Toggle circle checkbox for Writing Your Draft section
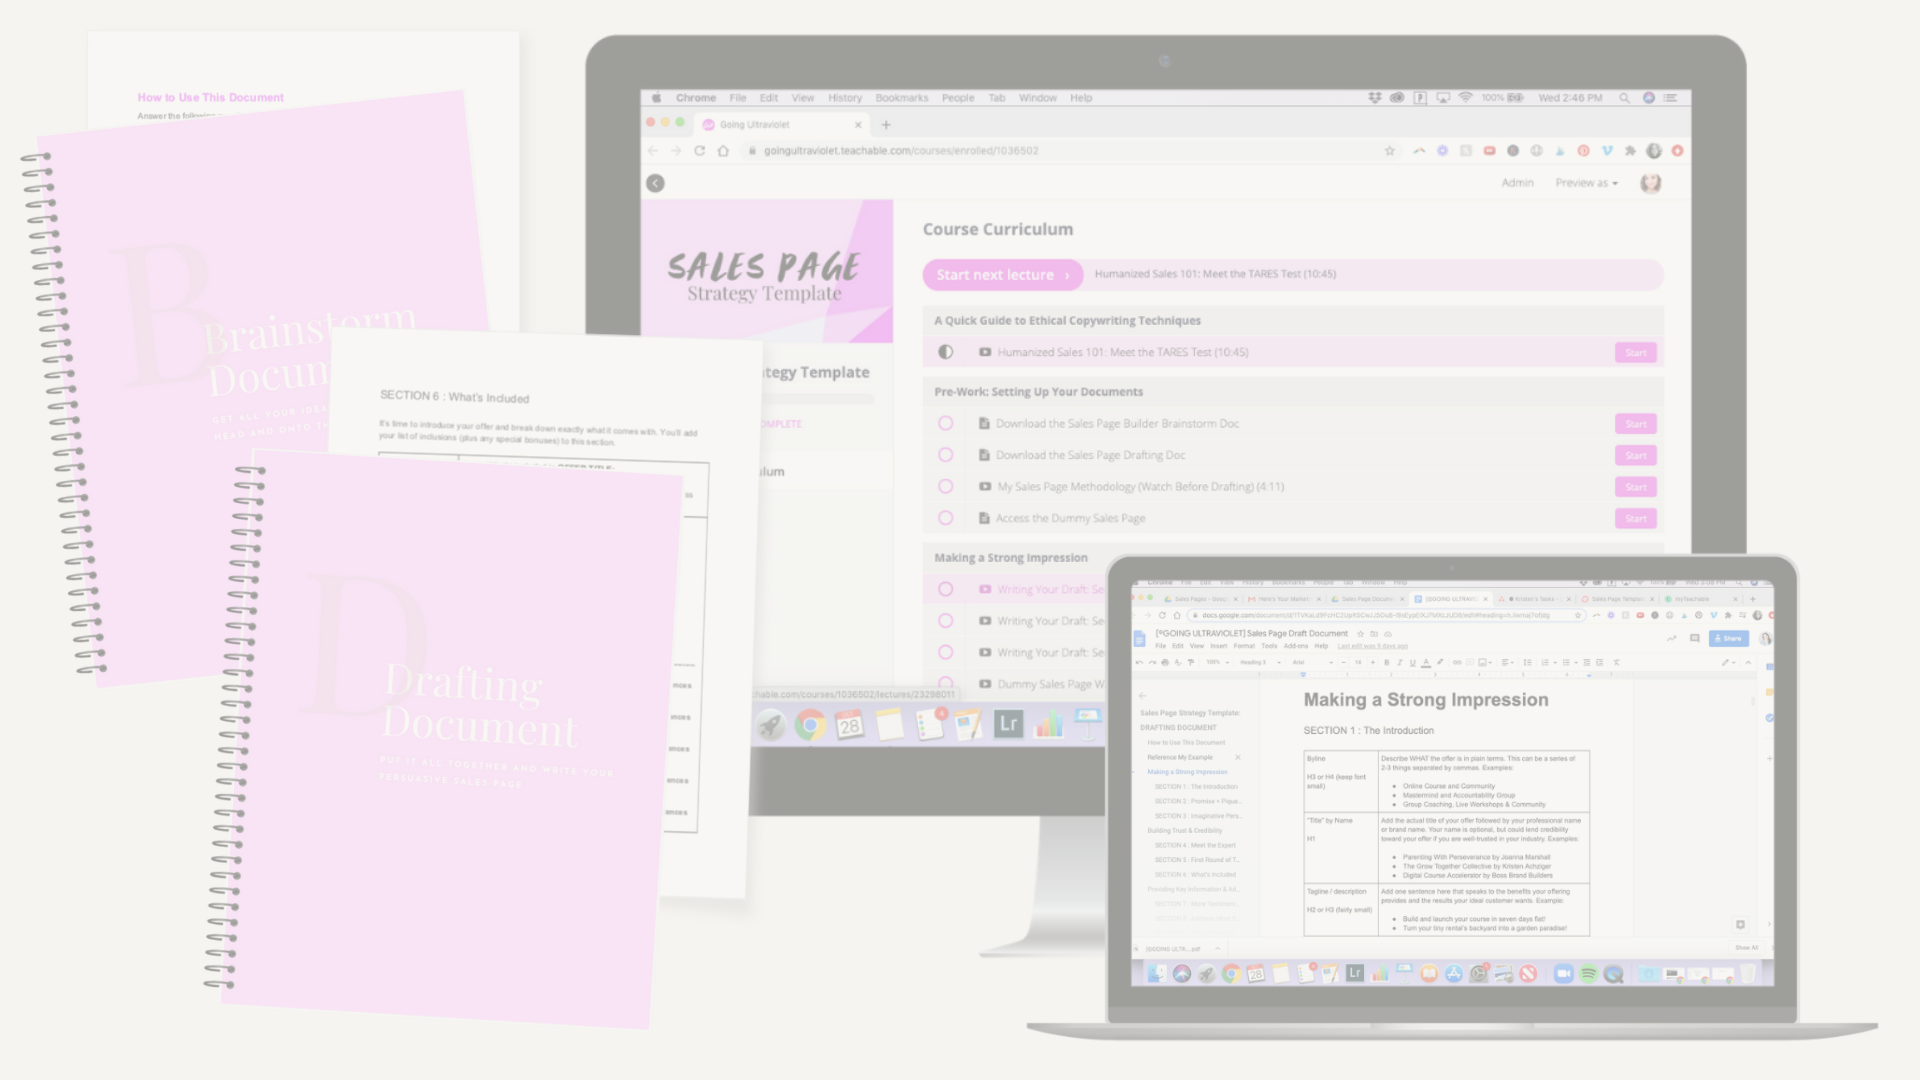Screen dimensions: 1920x1080 pyautogui.click(x=945, y=588)
